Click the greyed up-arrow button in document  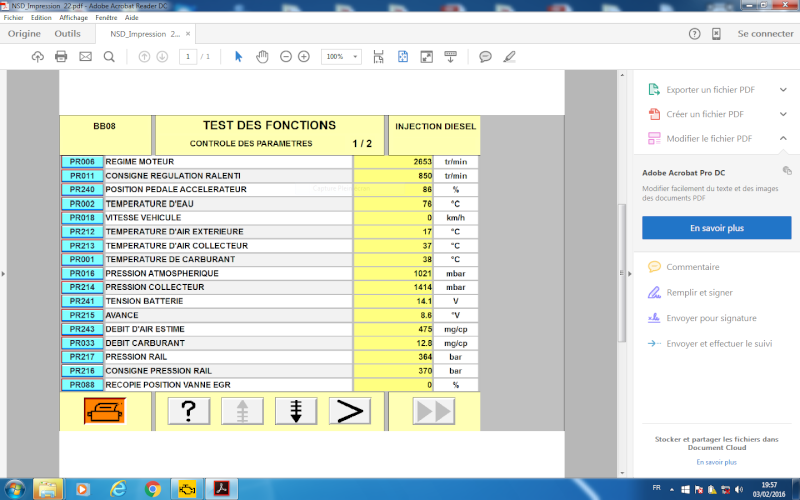(x=242, y=411)
